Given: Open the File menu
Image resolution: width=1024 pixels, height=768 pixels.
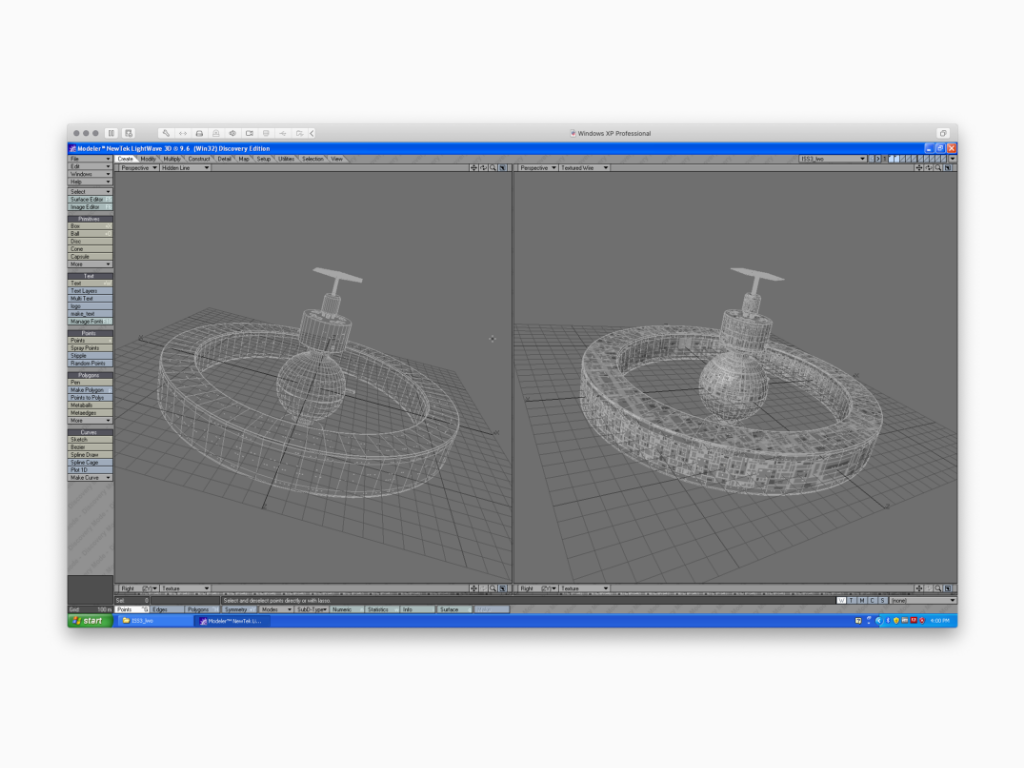Looking at the screenshot, I should coord(90,159).
